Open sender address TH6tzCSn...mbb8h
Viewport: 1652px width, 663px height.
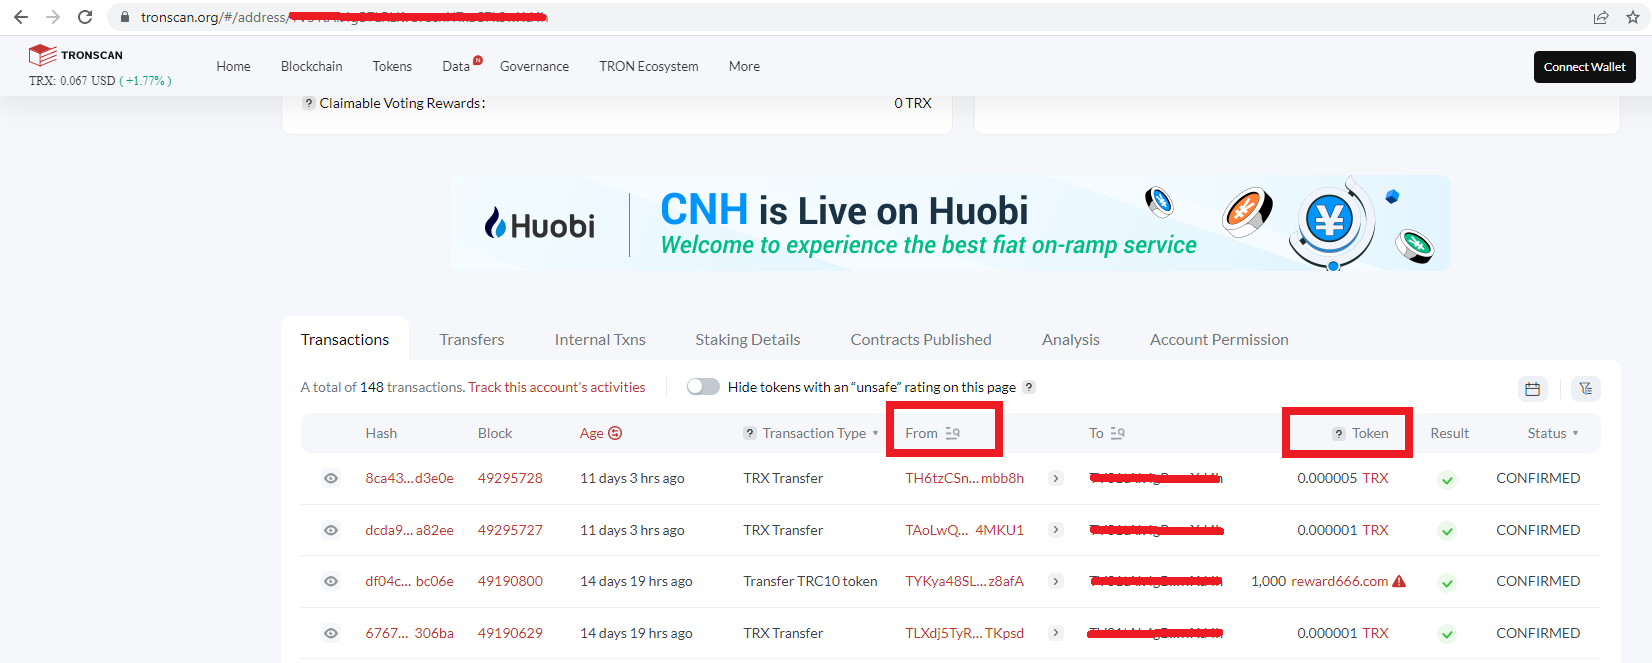964,478
